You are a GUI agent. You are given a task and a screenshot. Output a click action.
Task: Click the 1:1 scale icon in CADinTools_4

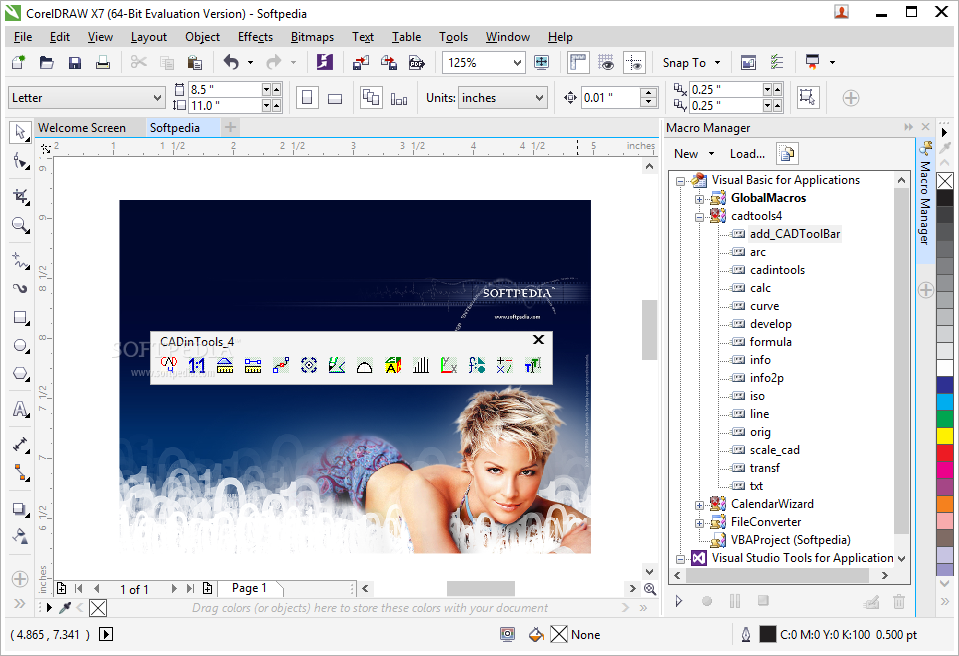pos(197,366)
